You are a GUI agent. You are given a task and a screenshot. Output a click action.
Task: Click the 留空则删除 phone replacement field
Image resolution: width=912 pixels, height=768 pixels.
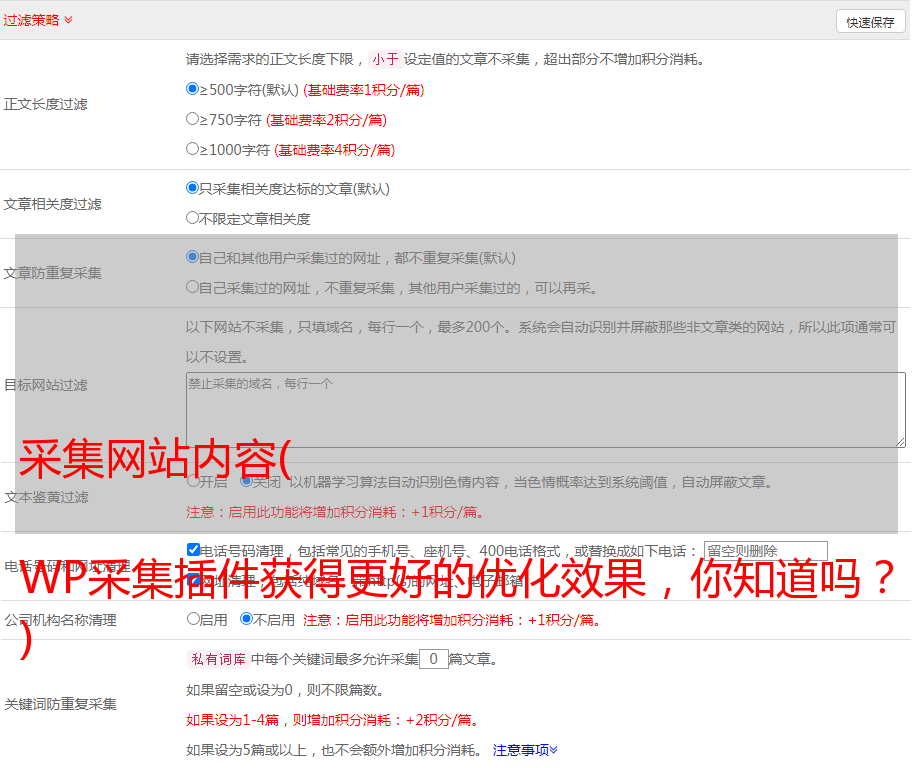pos(765,550)
